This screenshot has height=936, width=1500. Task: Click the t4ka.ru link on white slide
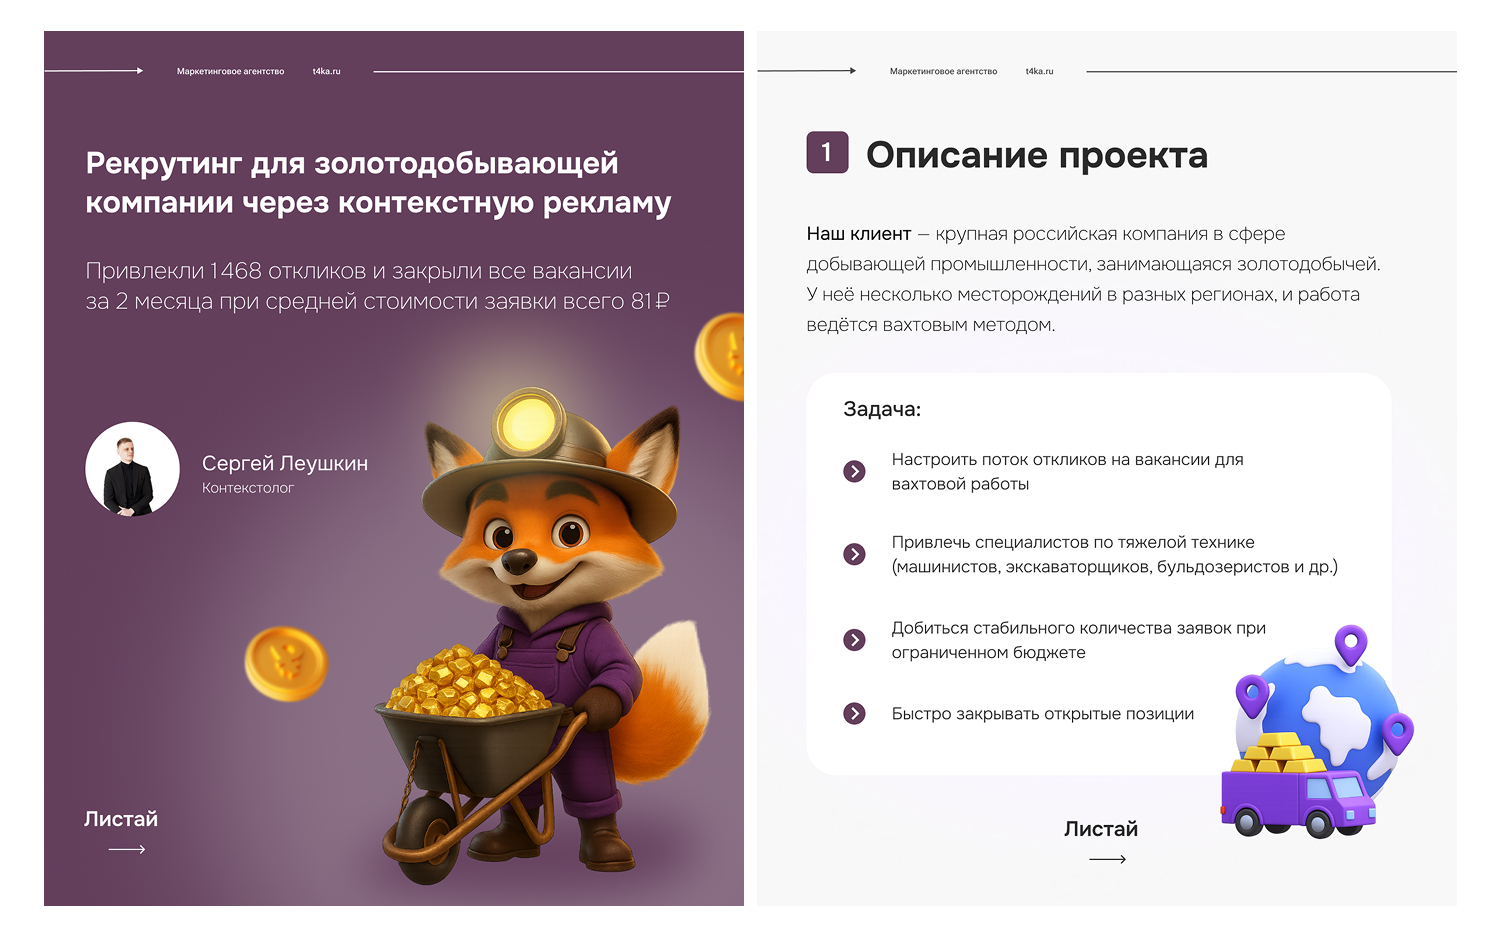click(x=1039, y=72)
